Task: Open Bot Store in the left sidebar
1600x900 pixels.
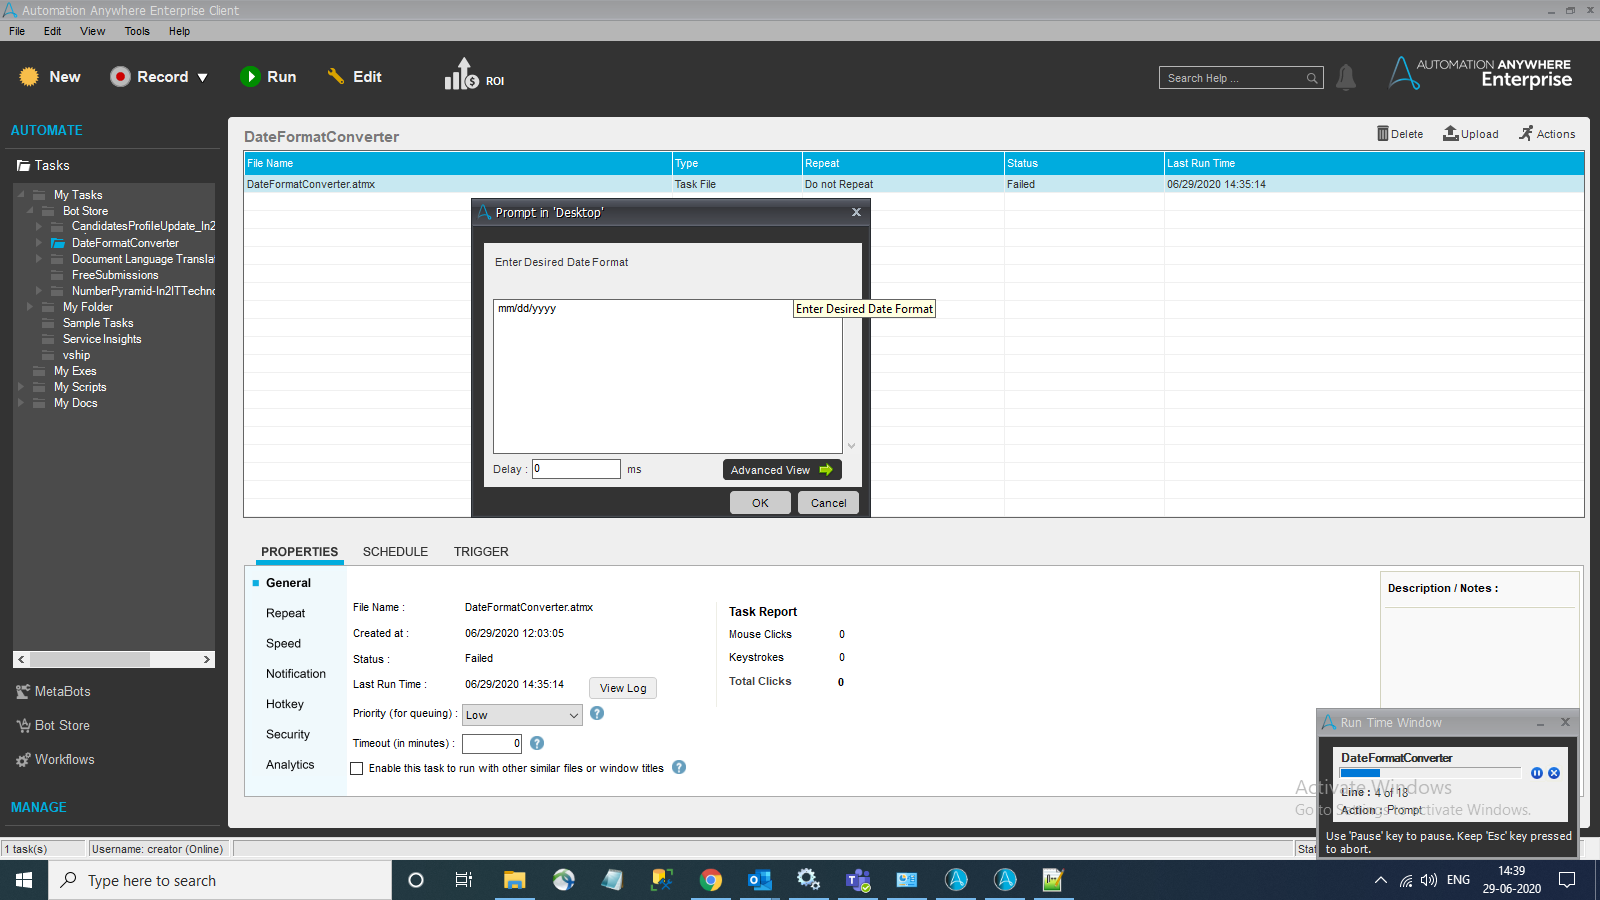Action: pyautogui.click(x=62, y=726)
